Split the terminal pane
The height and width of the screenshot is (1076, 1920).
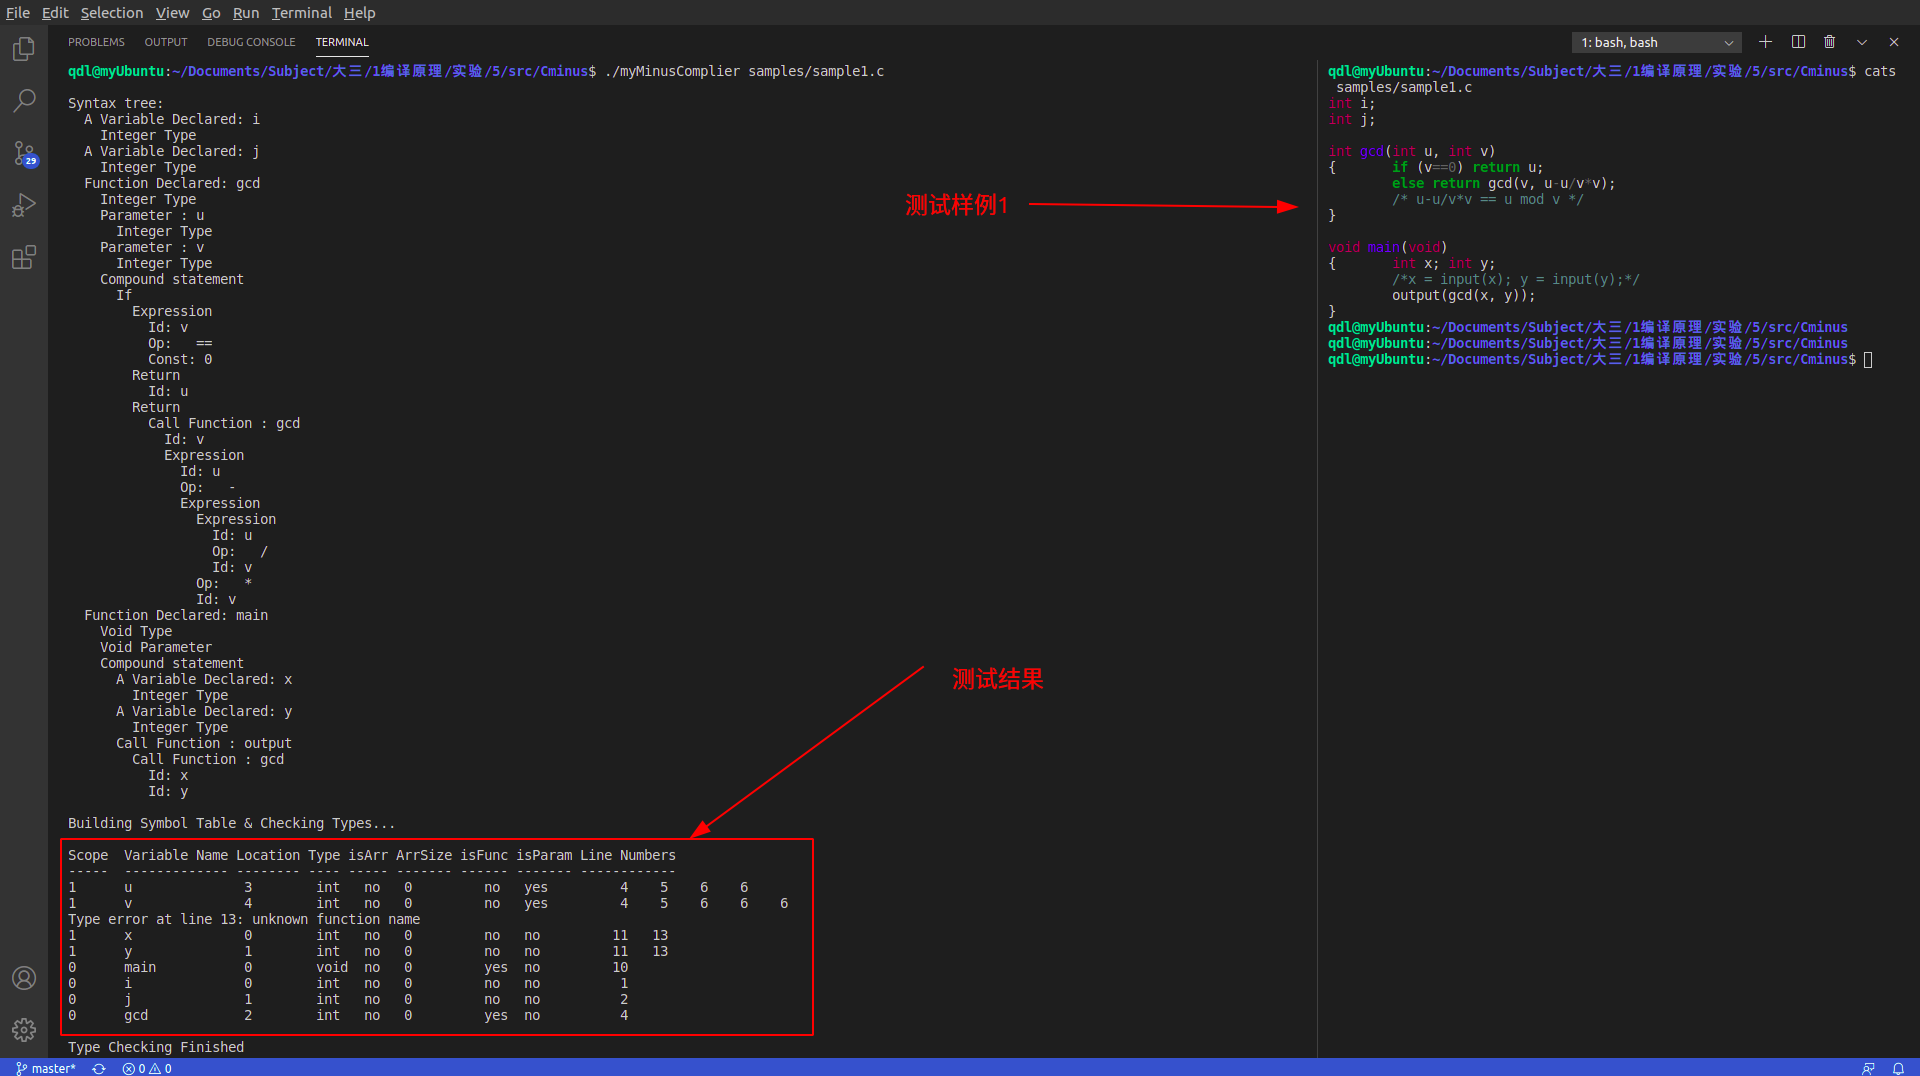click(x=1798, y=42)
